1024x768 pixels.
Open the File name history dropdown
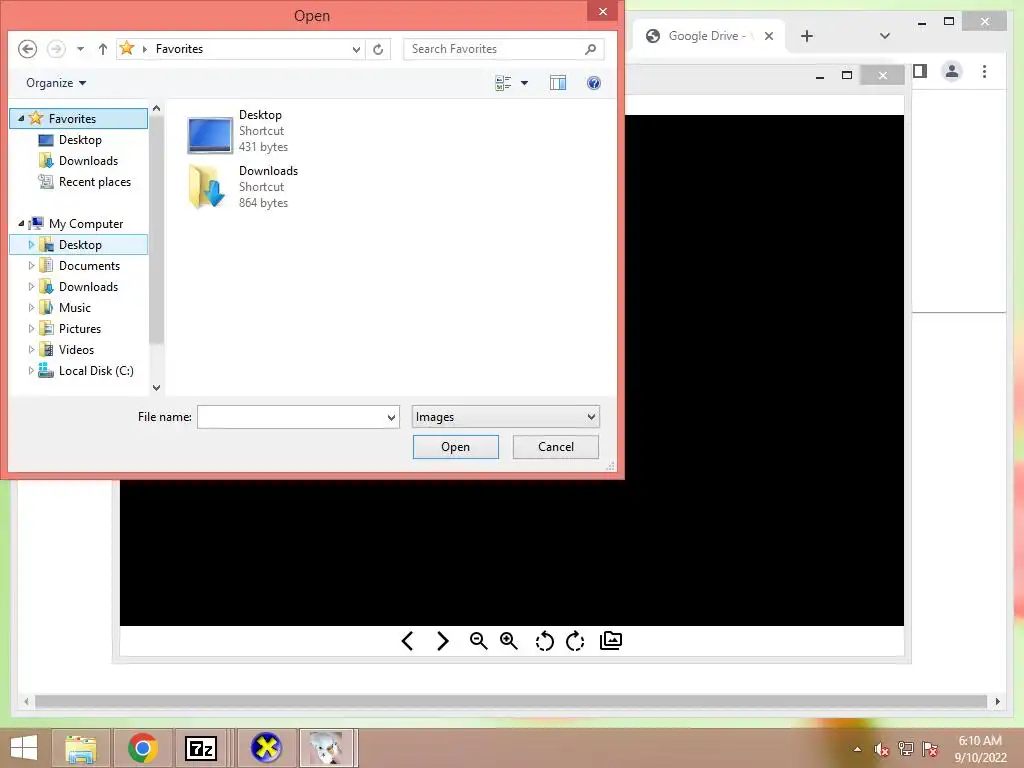(391, 417)
